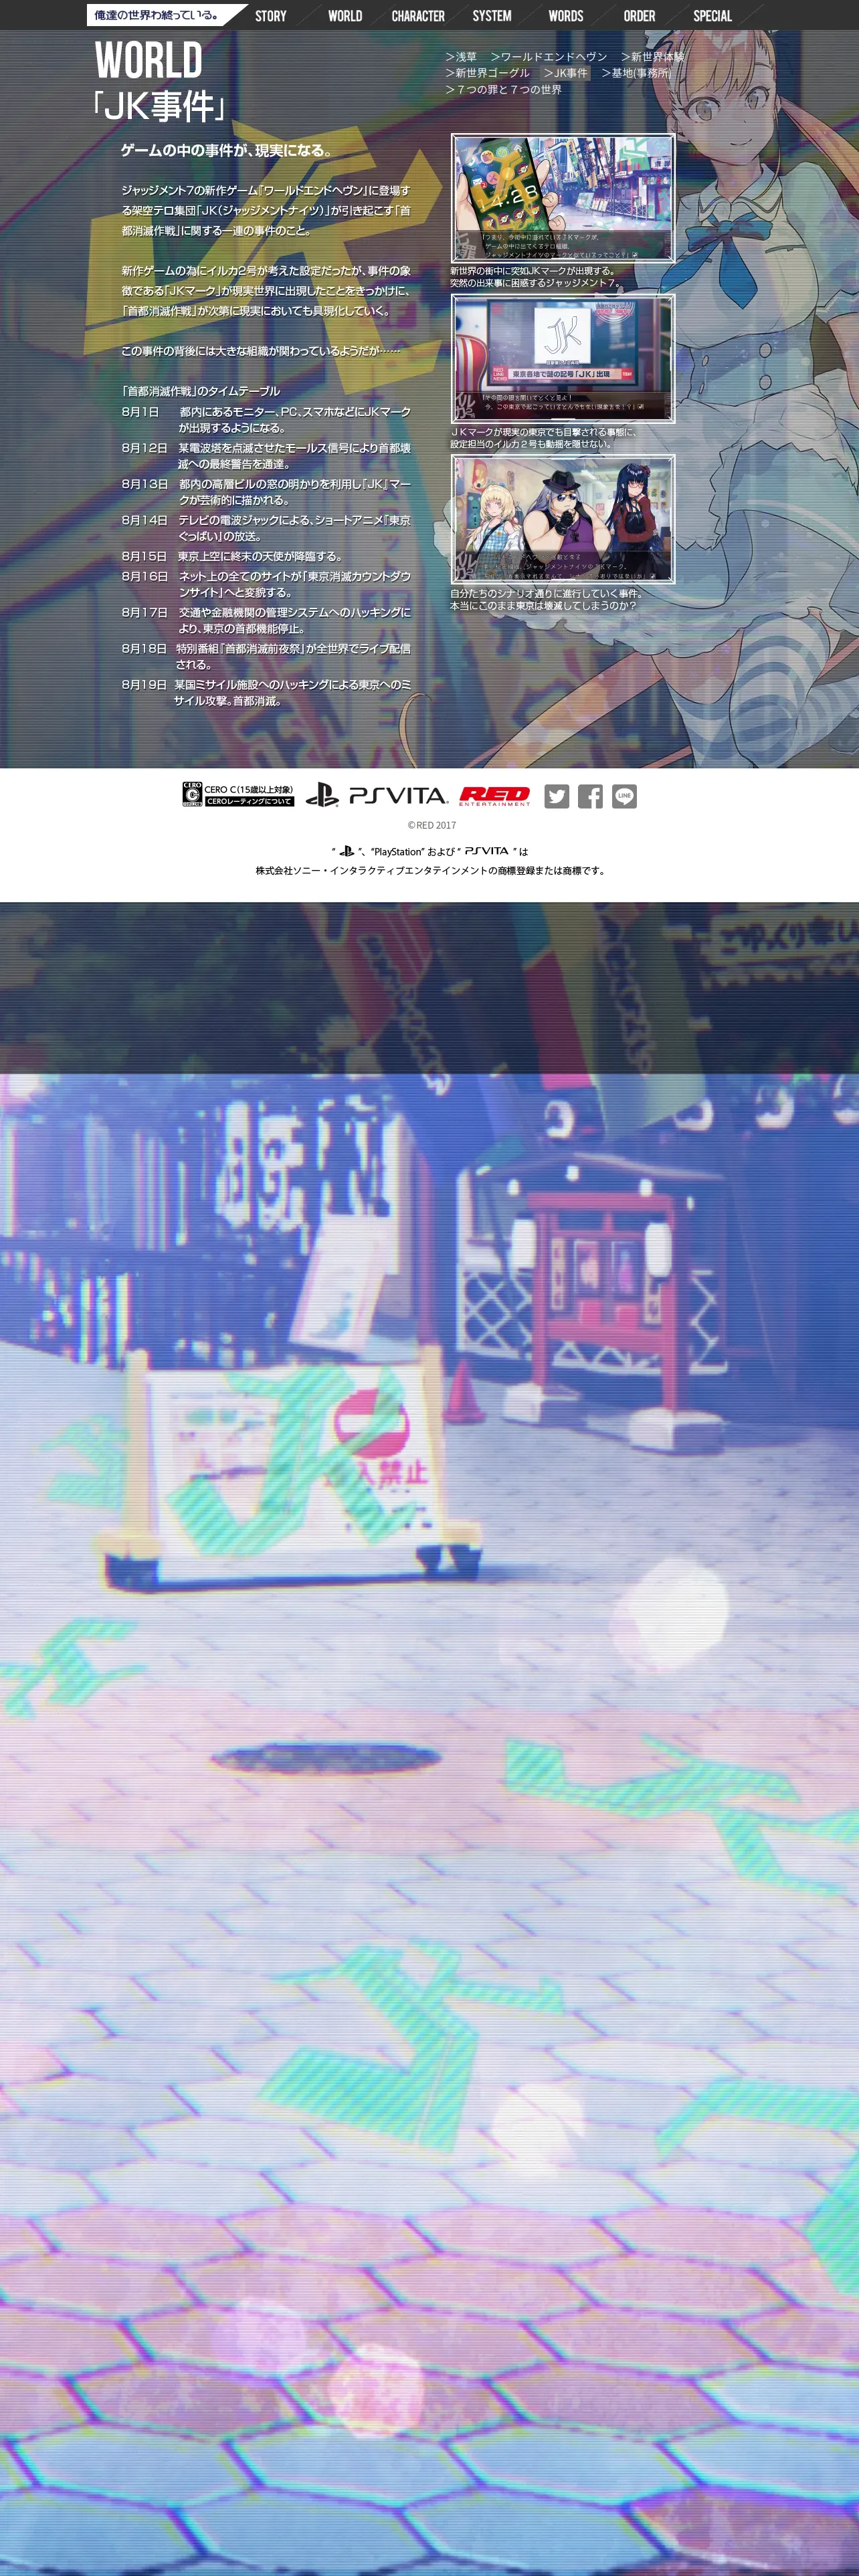Open the ORDER menu item
This screenshot has width=859, height=2576.
[x=640, y=16]
